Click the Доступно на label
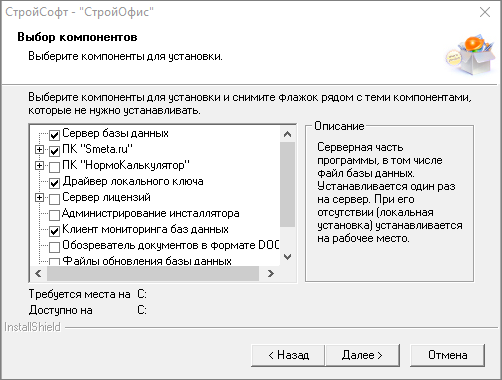This screenshot has width=502, height=380. [x=61, y=310]
